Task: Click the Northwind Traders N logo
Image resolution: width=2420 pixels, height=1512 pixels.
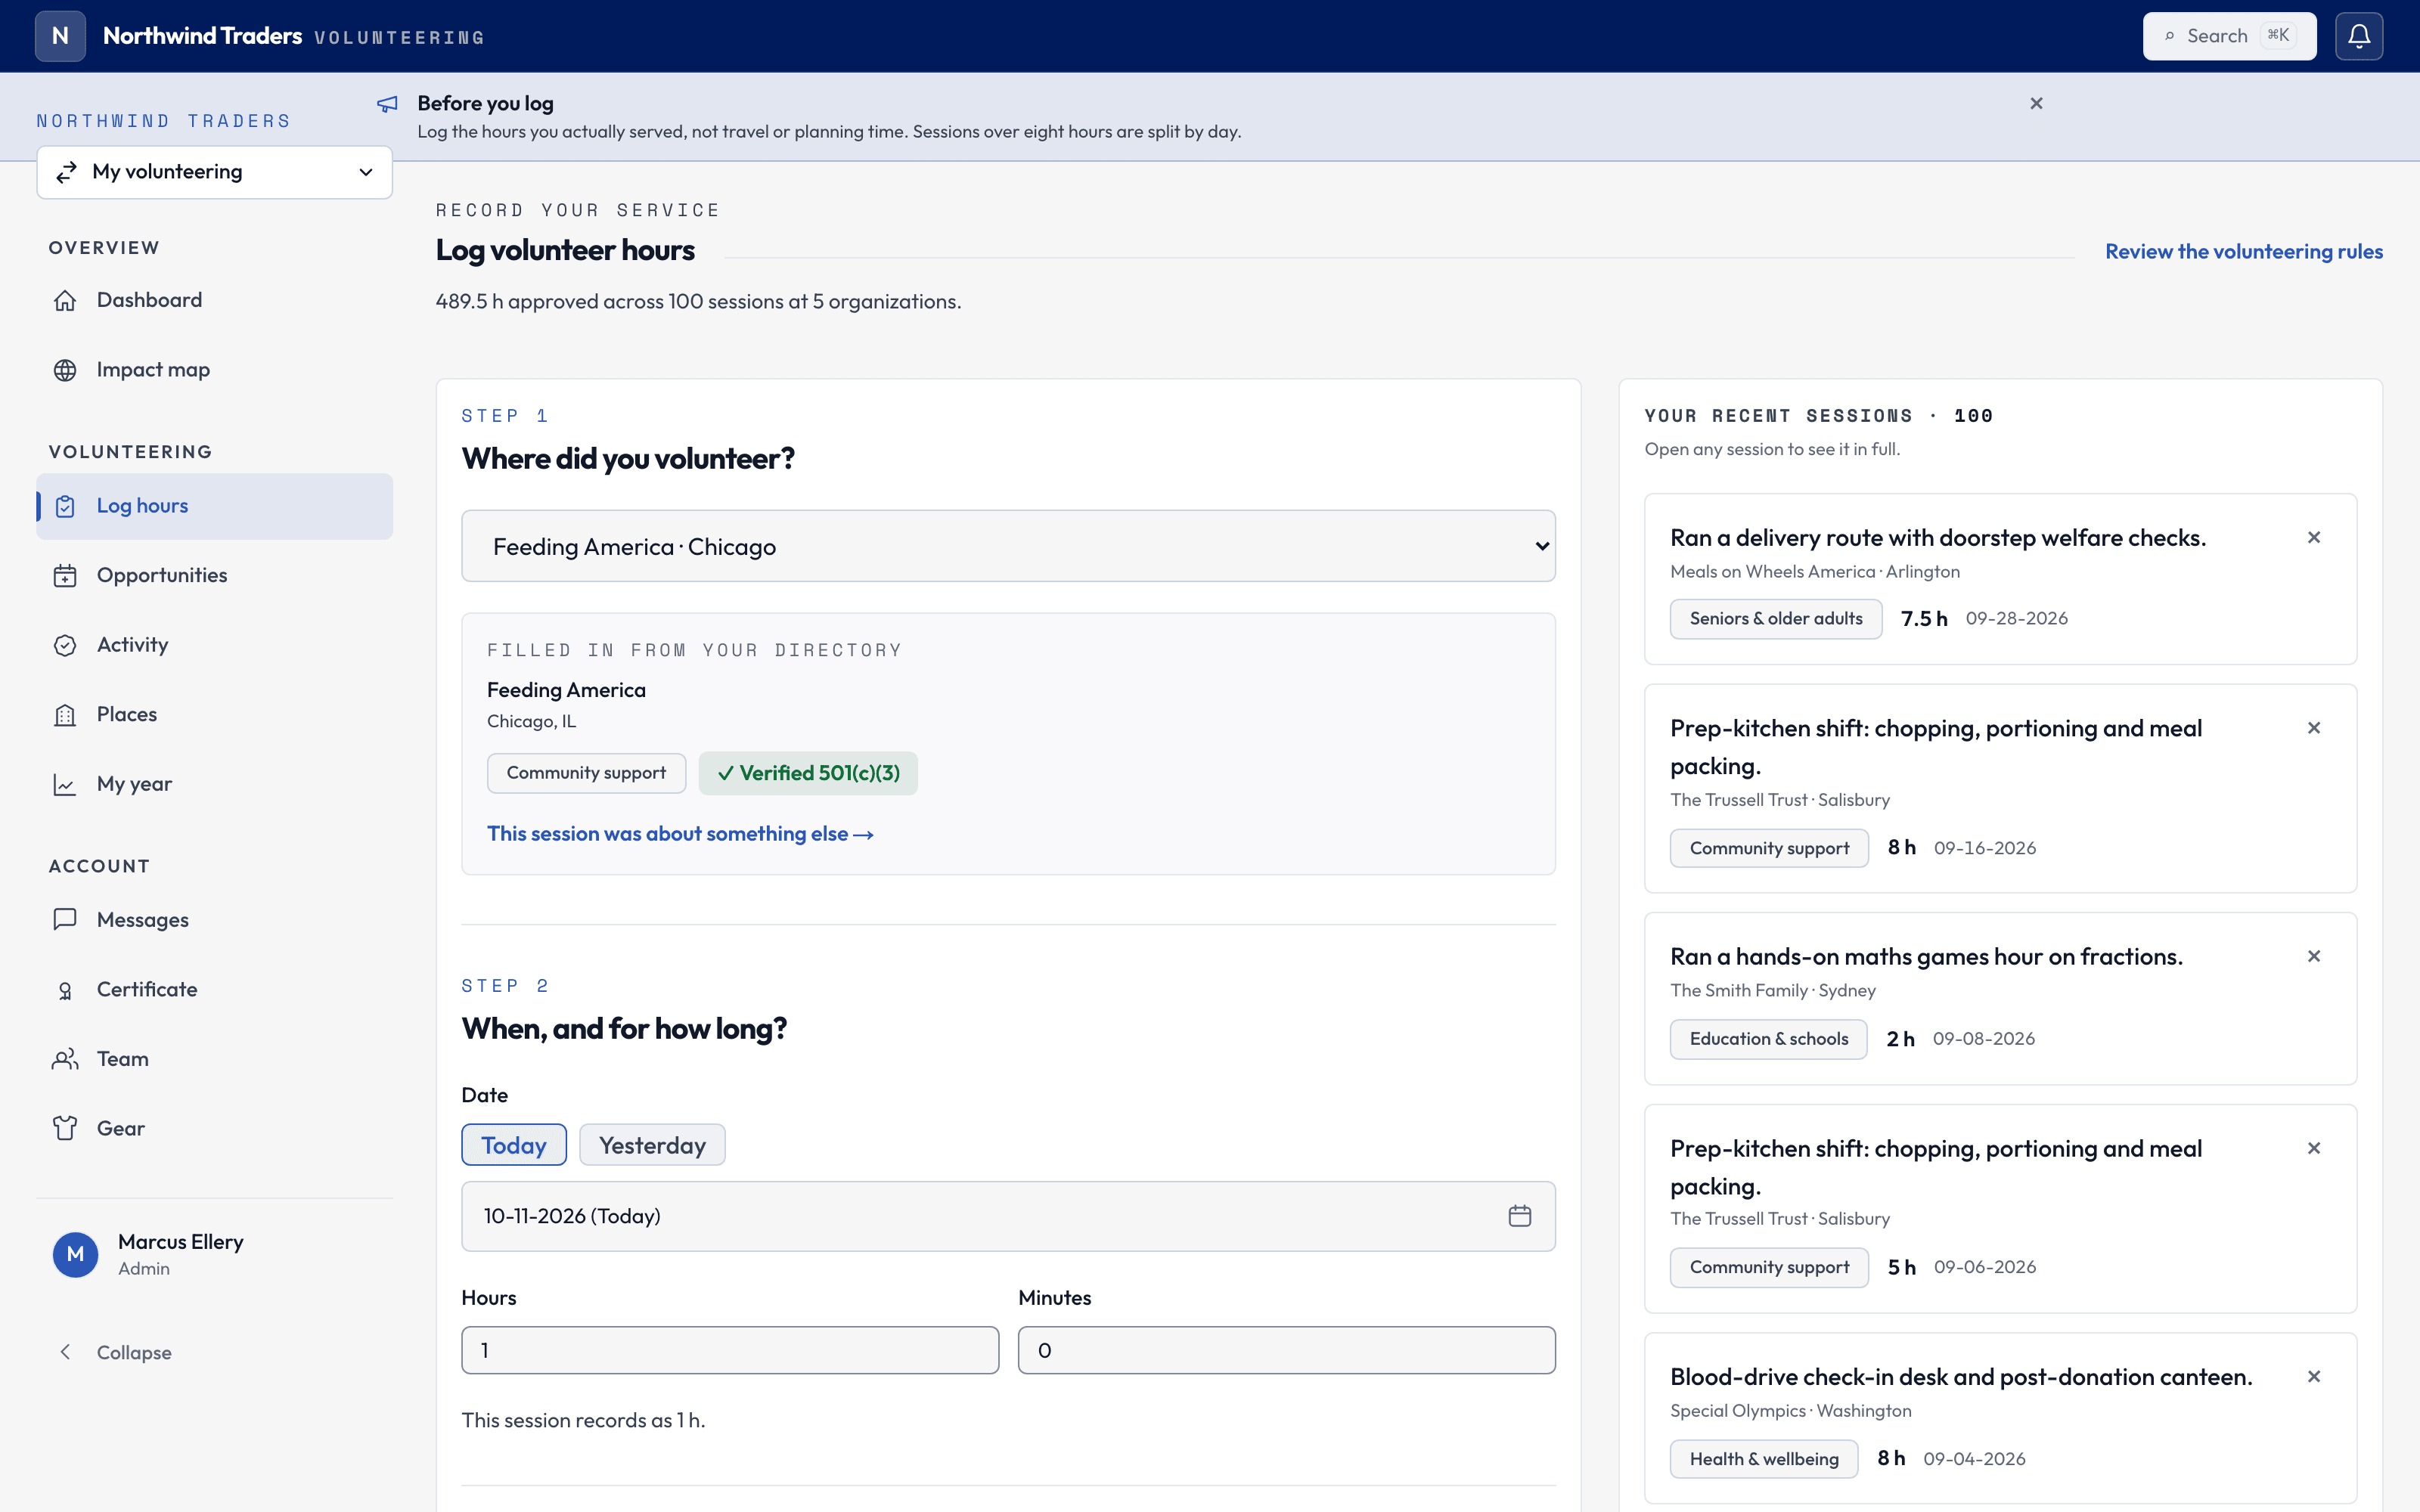Action: pyautogui.click(x=60, y=36)
